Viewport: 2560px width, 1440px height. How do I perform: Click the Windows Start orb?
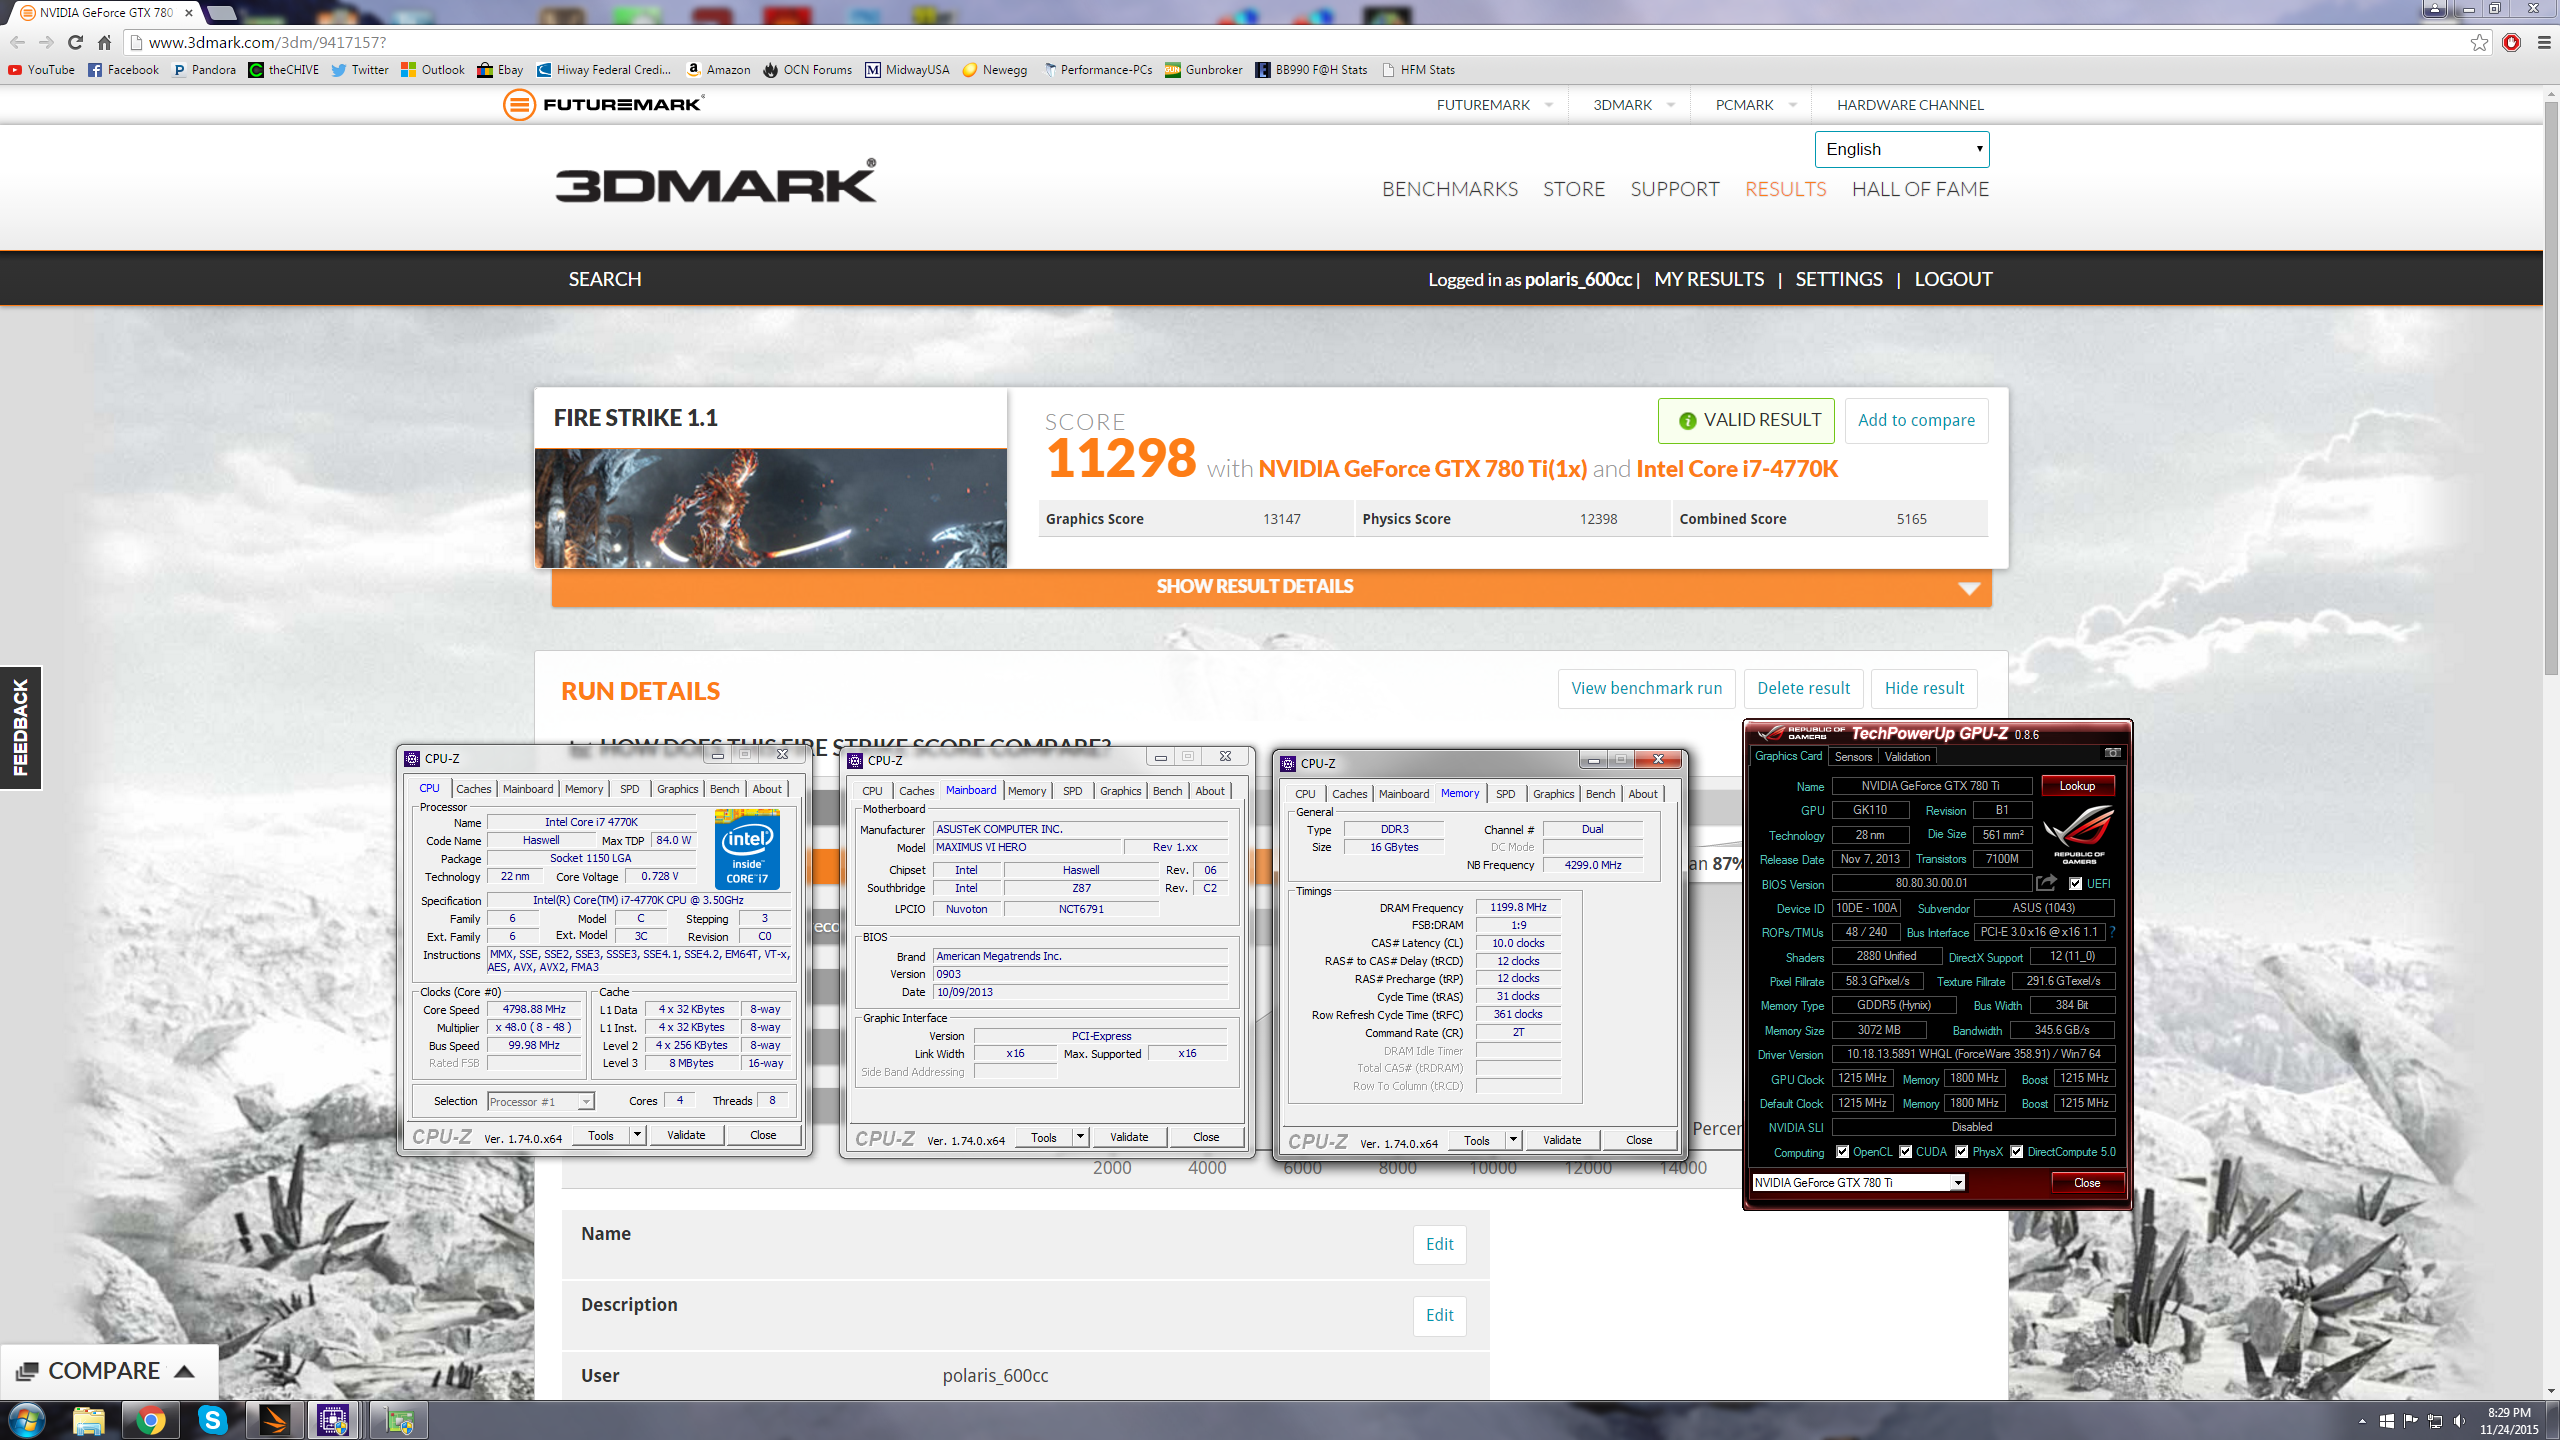[27, 1420]
